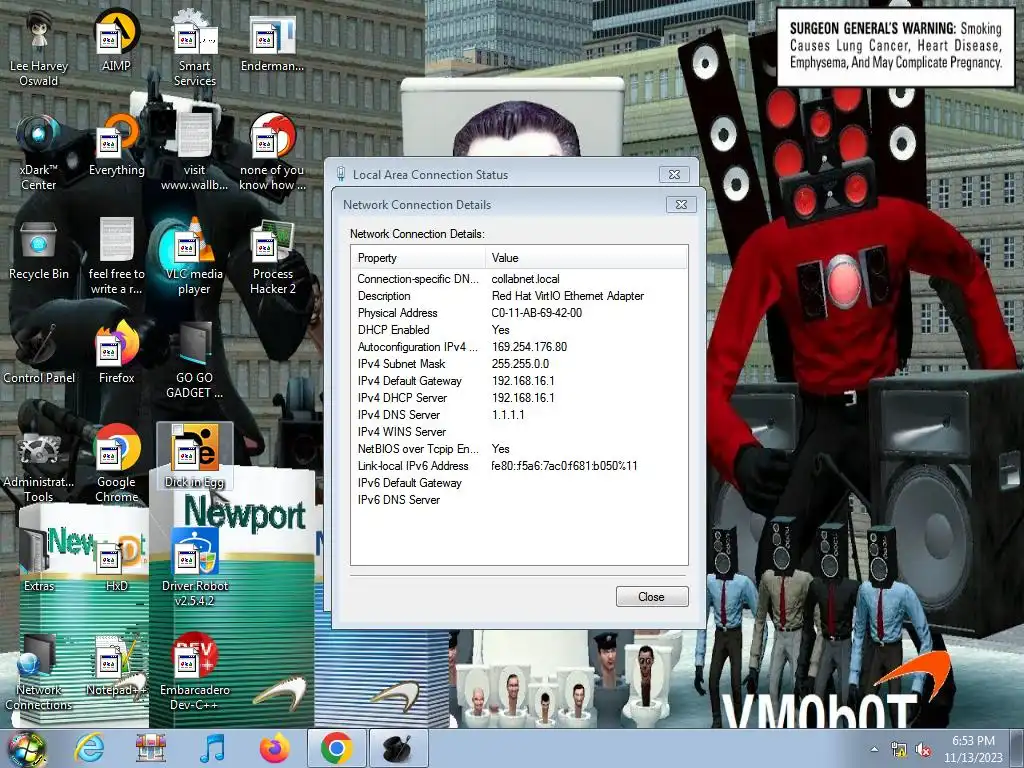Click the taskbar clock showing 6:53 PM
The width and height of the screenshot is (1024, 768).
pyautogui.click(x=973, y=749)
